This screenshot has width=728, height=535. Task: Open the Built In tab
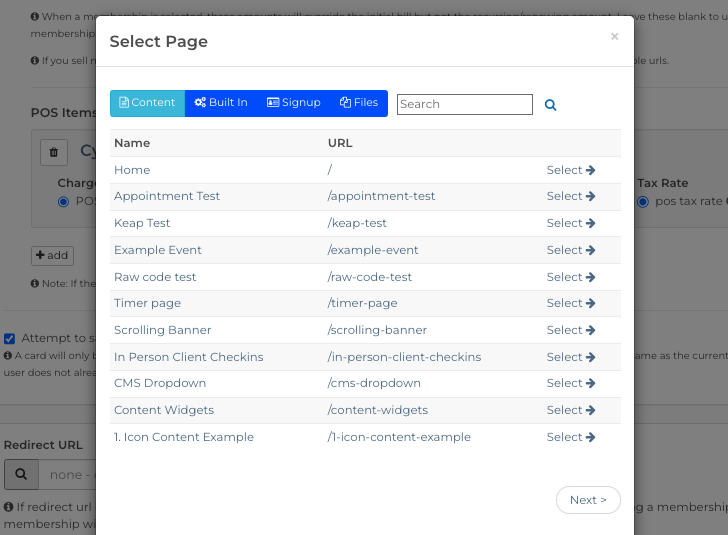(x=221, y=103)
